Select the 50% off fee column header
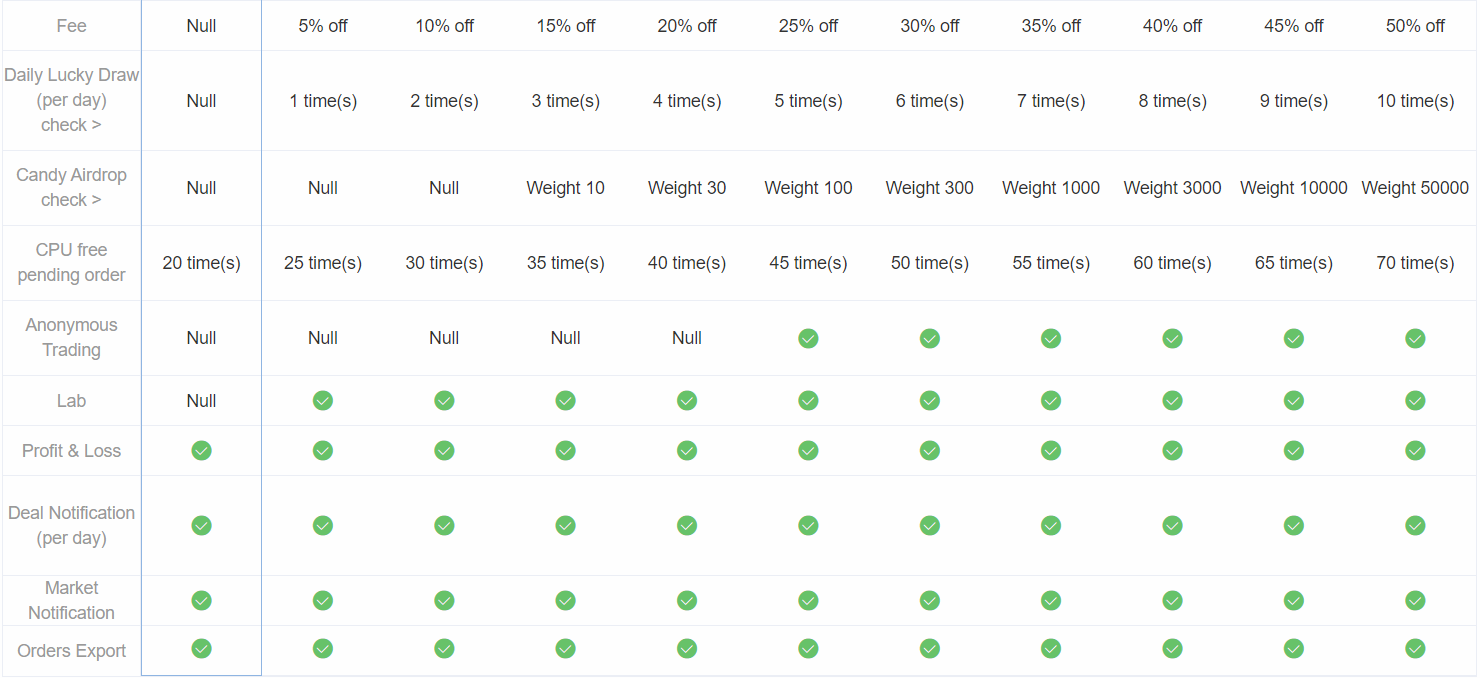 pyautogui.click(x=1415, y=26)
